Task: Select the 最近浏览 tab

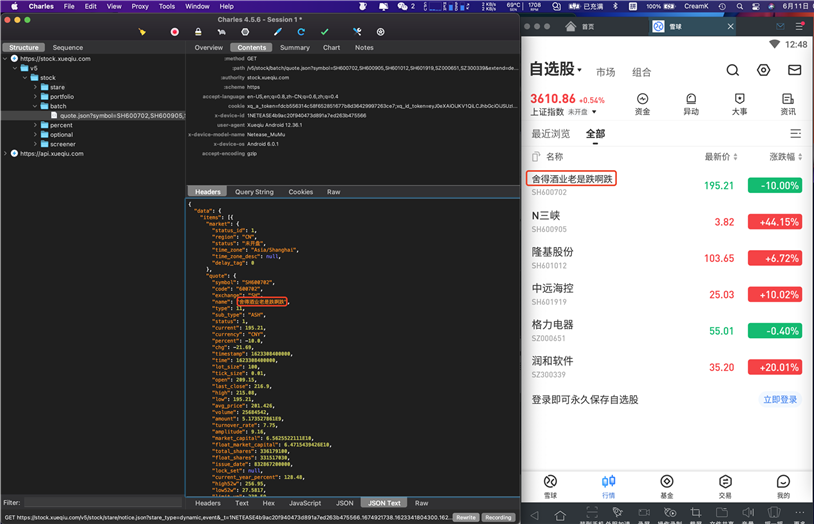Action: point(550,133)
